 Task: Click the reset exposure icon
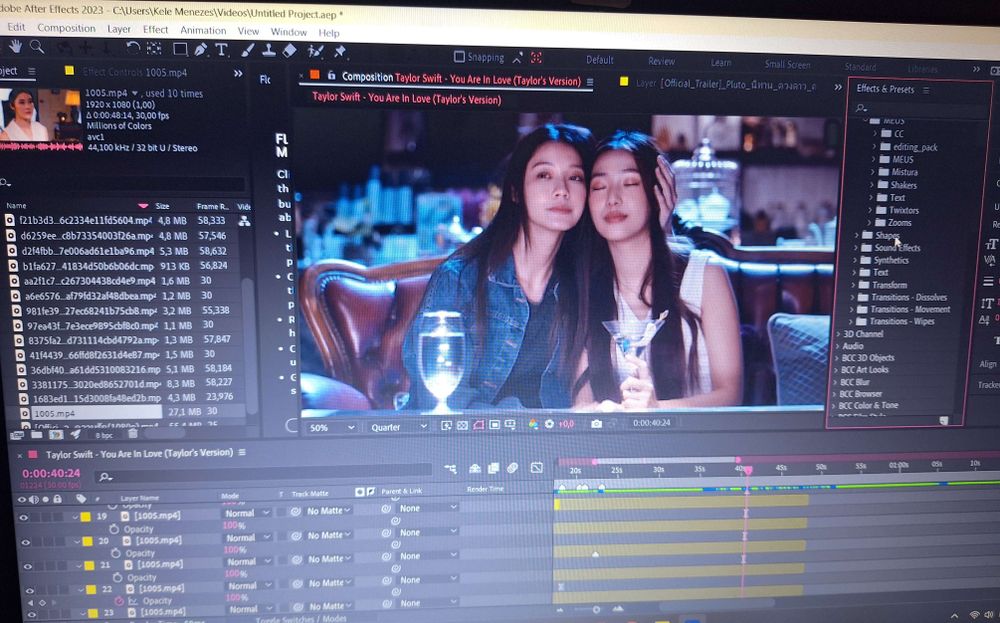click(x=549, y=424)
